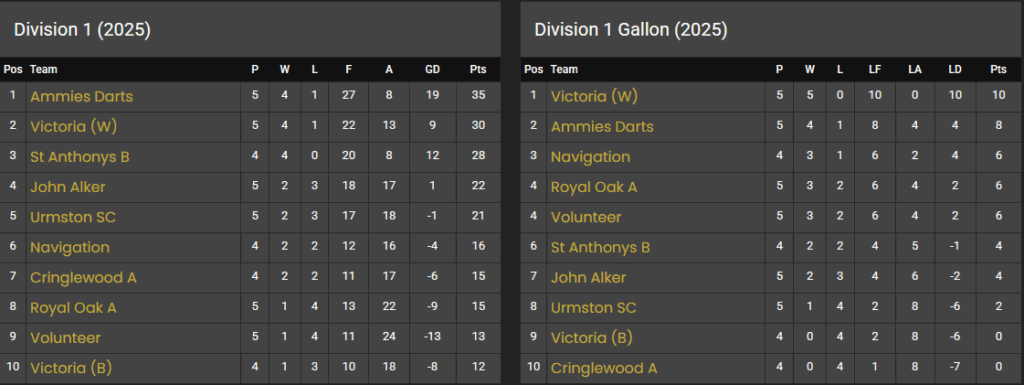Open St Anthonys B in Gallon table

600,248
